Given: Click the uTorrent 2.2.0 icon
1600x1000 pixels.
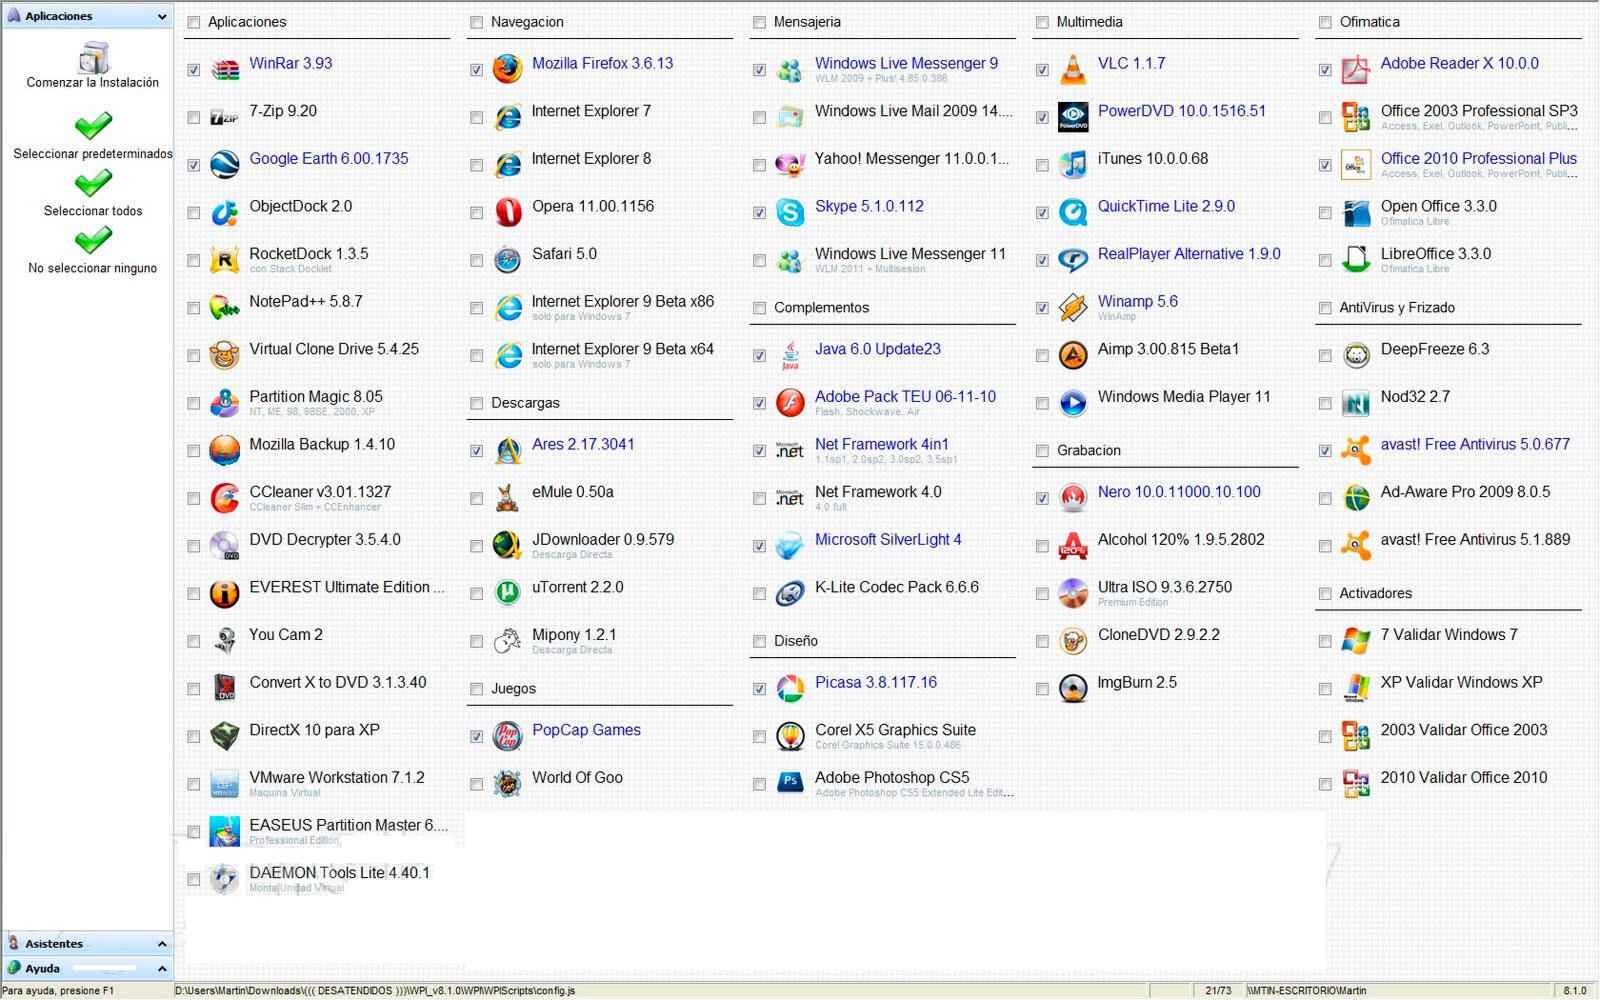Looking at the screenshot, I should (508, 594).
